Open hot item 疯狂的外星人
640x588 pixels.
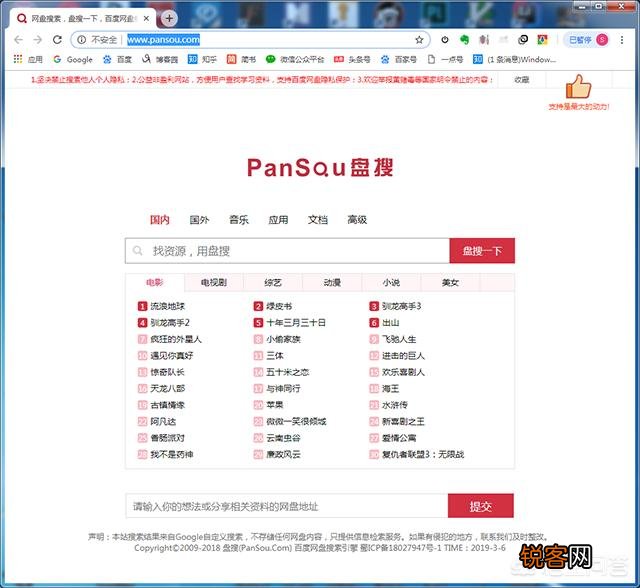click(x=176, y=339)
